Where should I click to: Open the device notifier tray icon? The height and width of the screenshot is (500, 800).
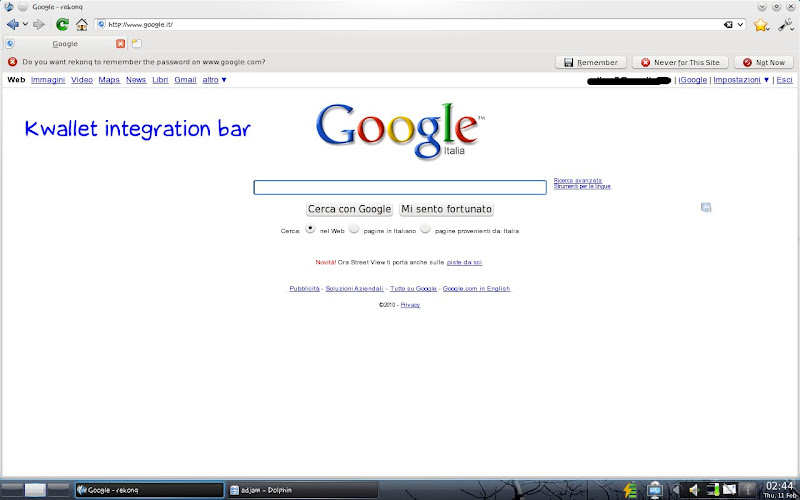(655, 490)
